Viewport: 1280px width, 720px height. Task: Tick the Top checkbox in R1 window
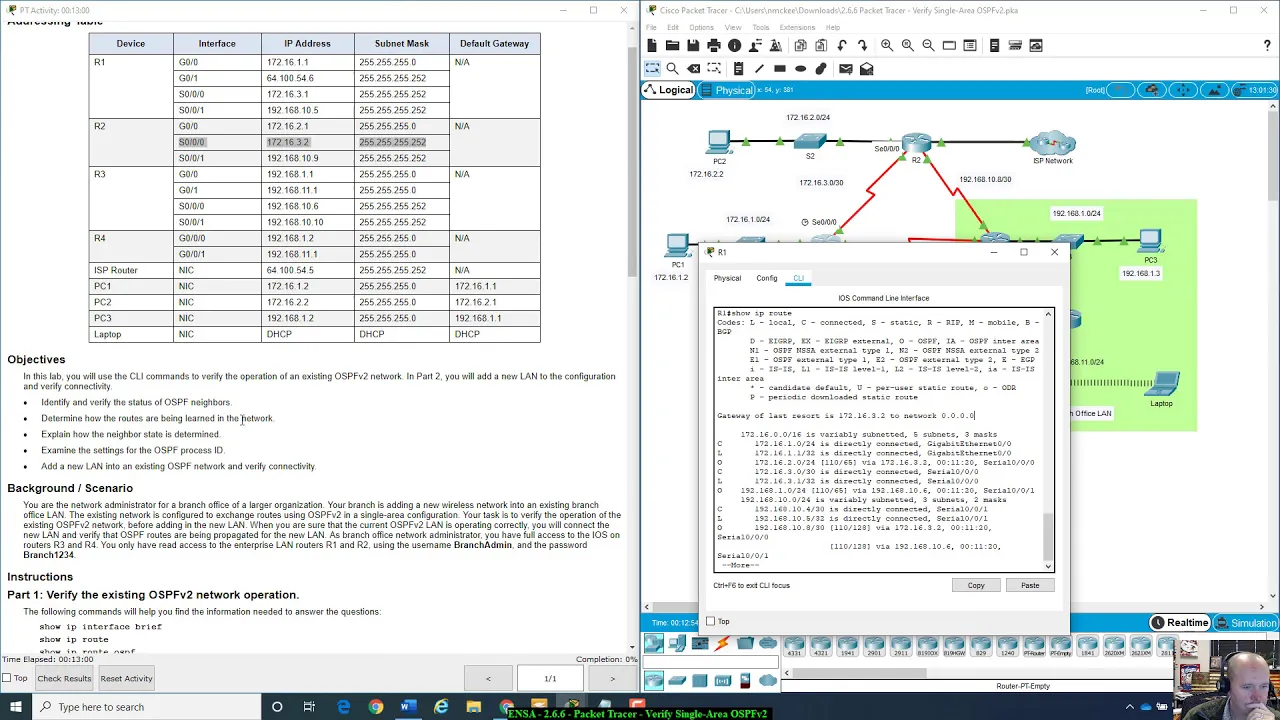tap(711, 621)
